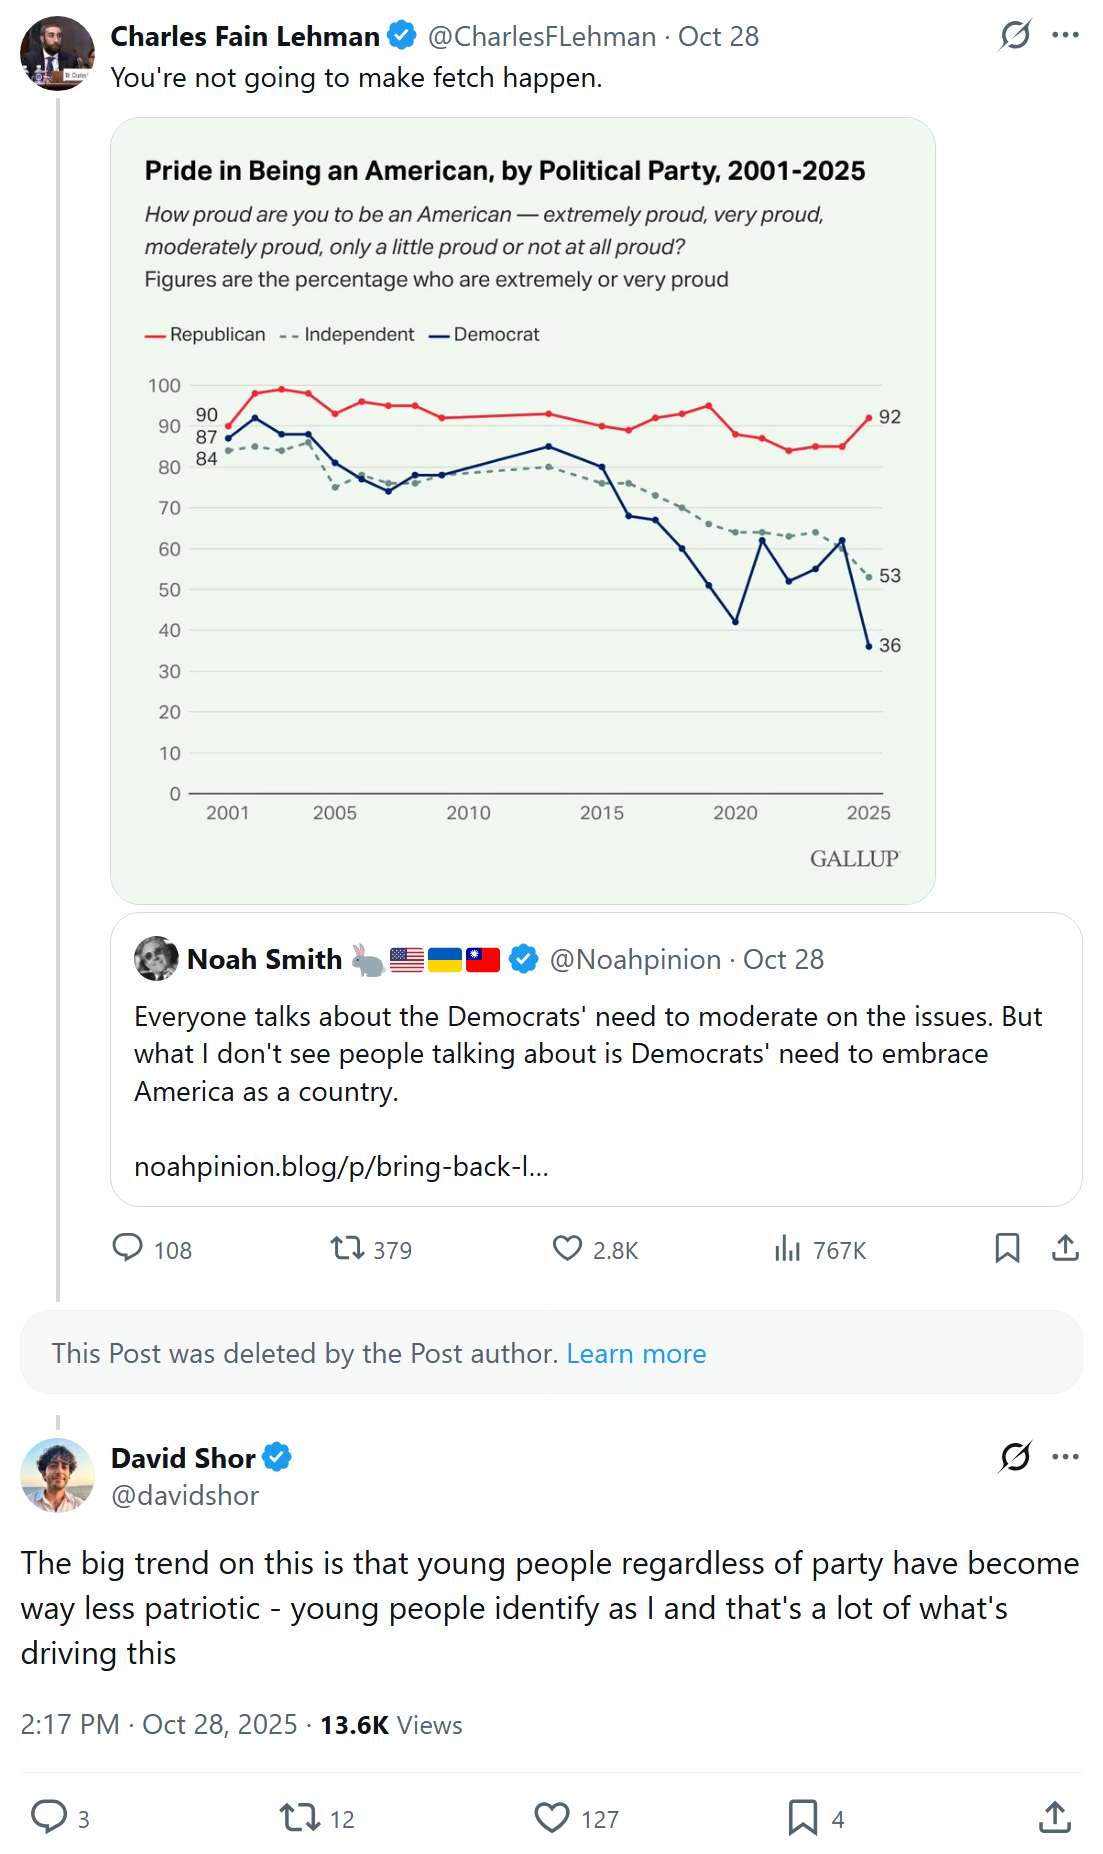View analytics for the 767K views post
Screen dimensions: 1103x1854
(x=788, y=1248)
